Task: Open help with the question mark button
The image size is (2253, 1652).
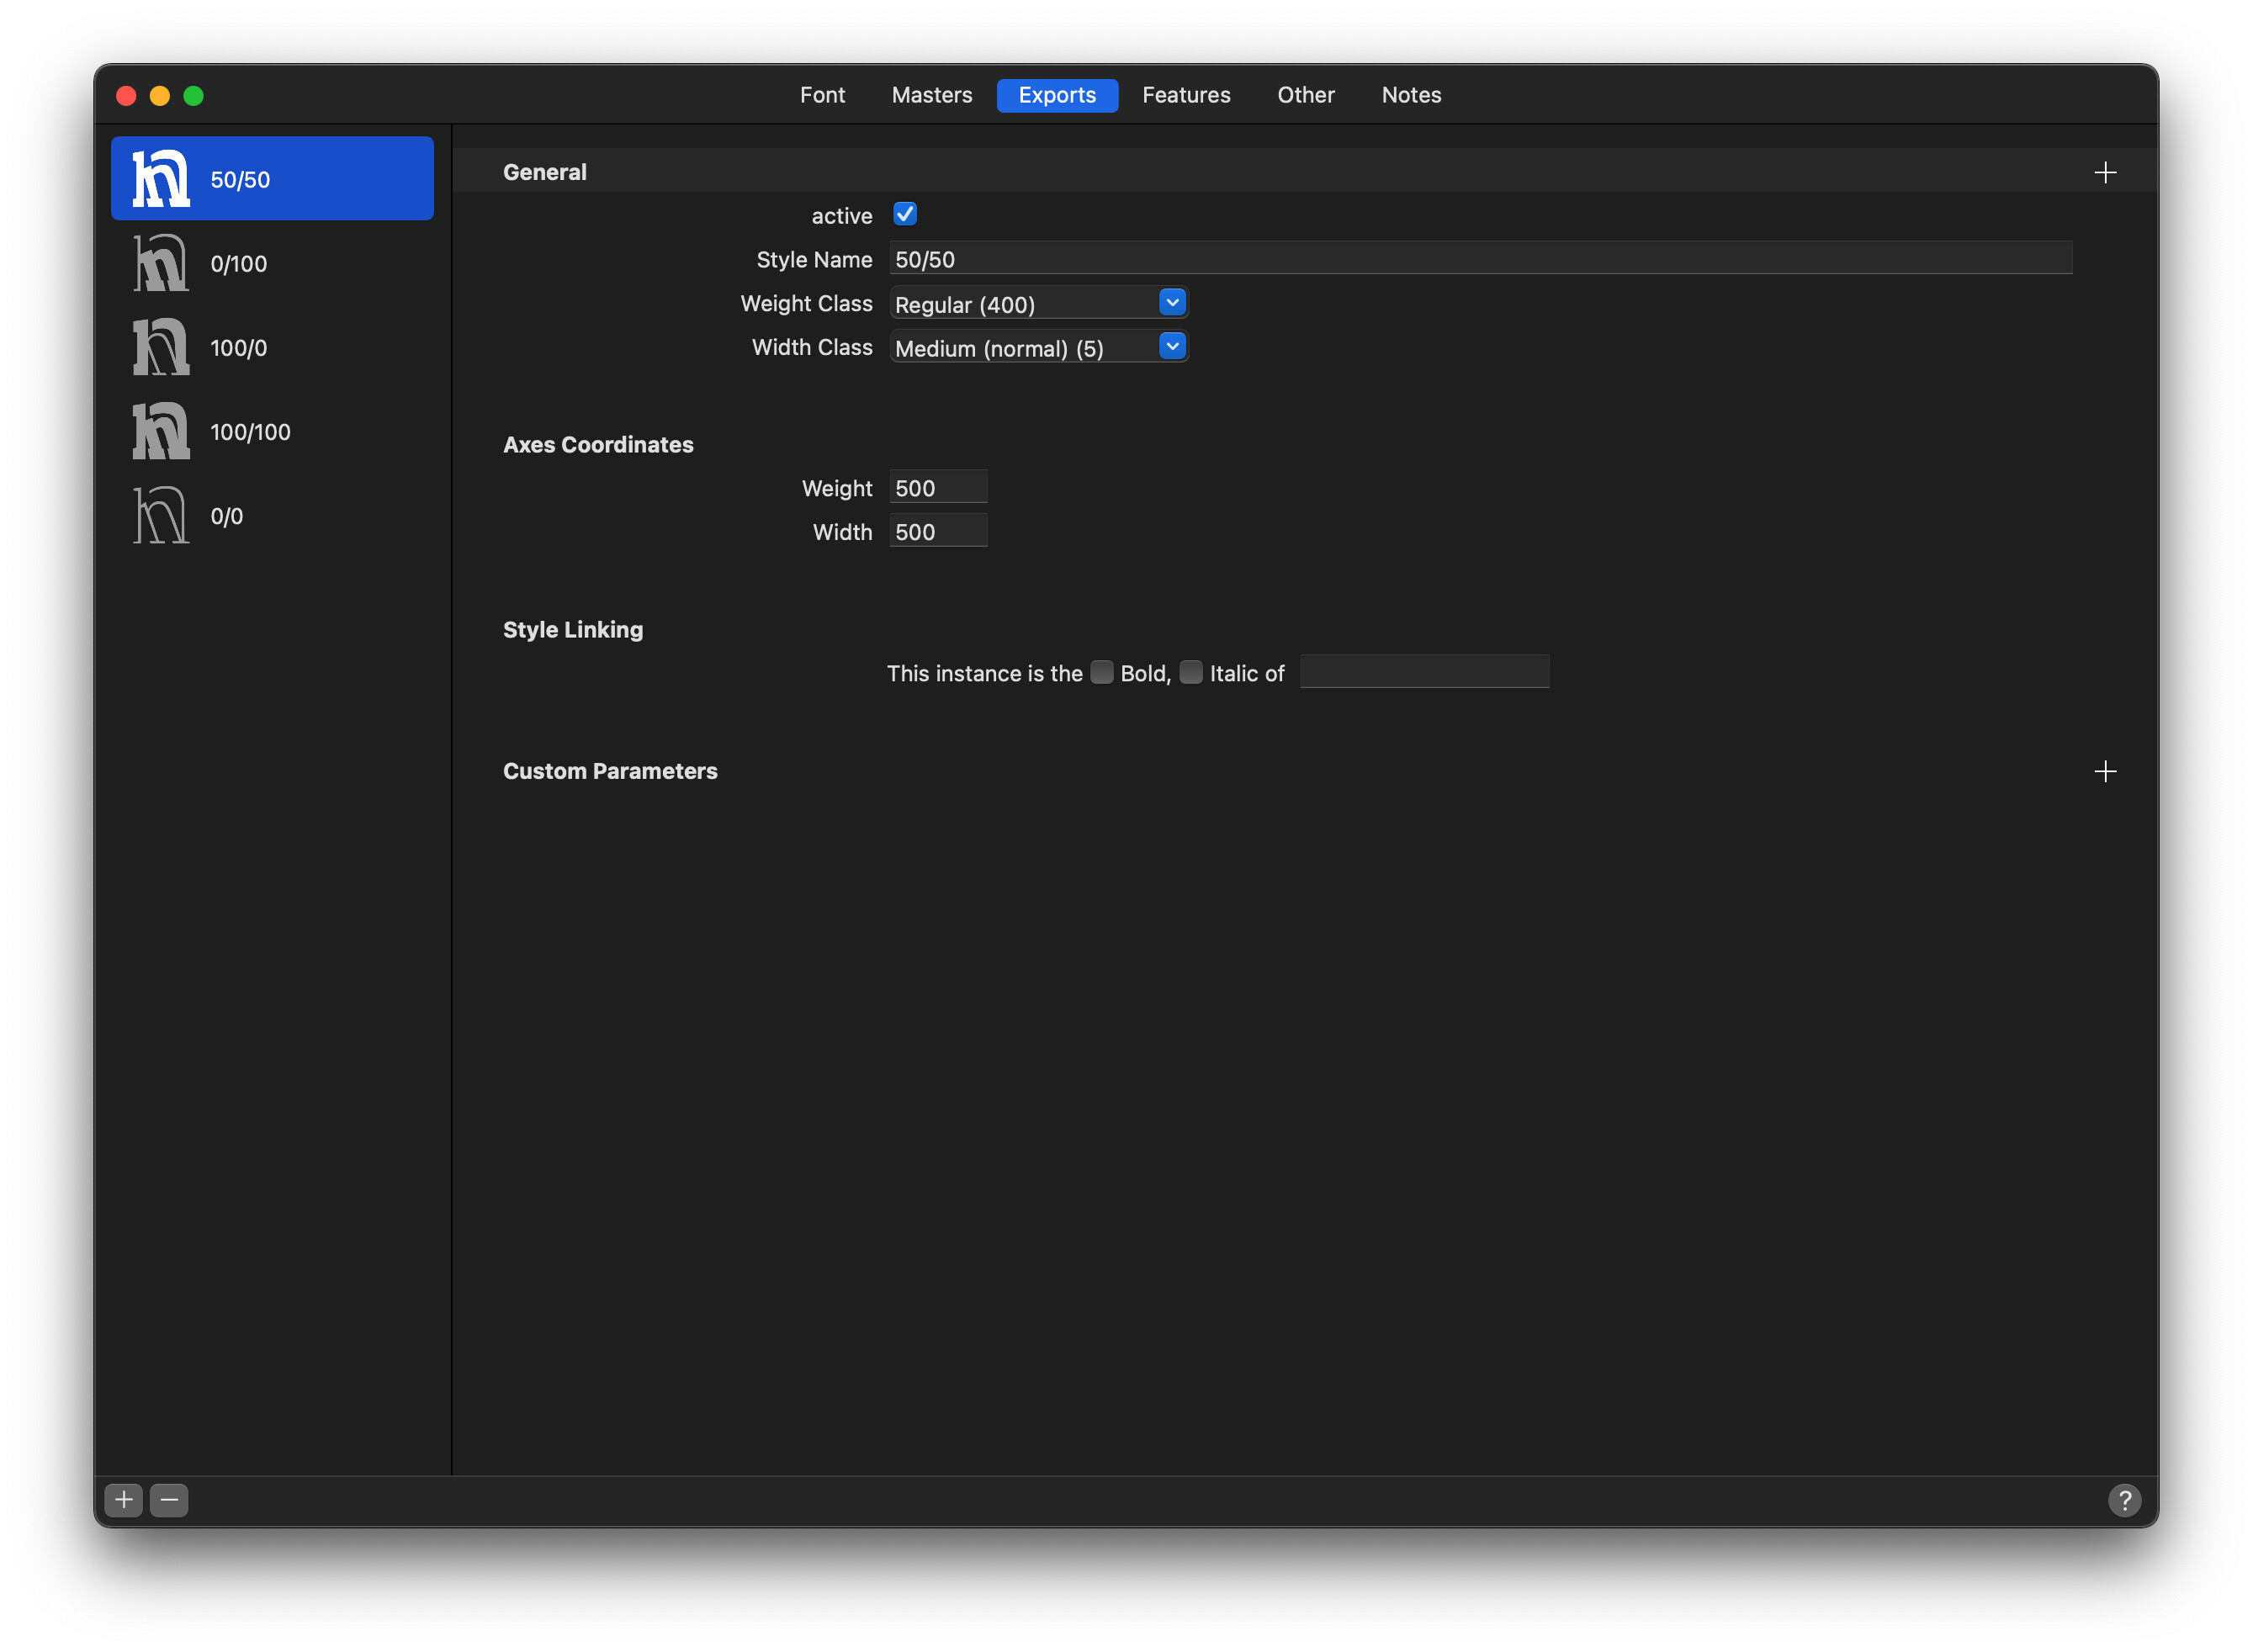Action: pyautogui.click(x=2124, y=1500)
